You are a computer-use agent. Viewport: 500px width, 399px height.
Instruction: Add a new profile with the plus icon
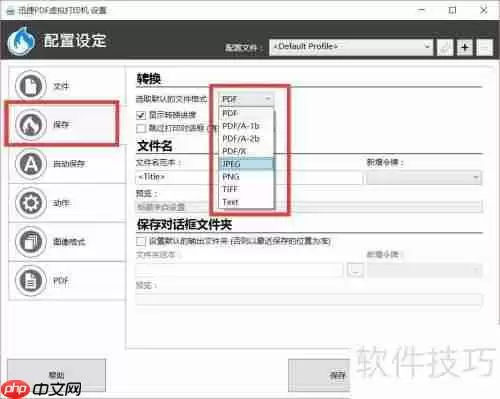pyautogui.click(x=465, y=47)
